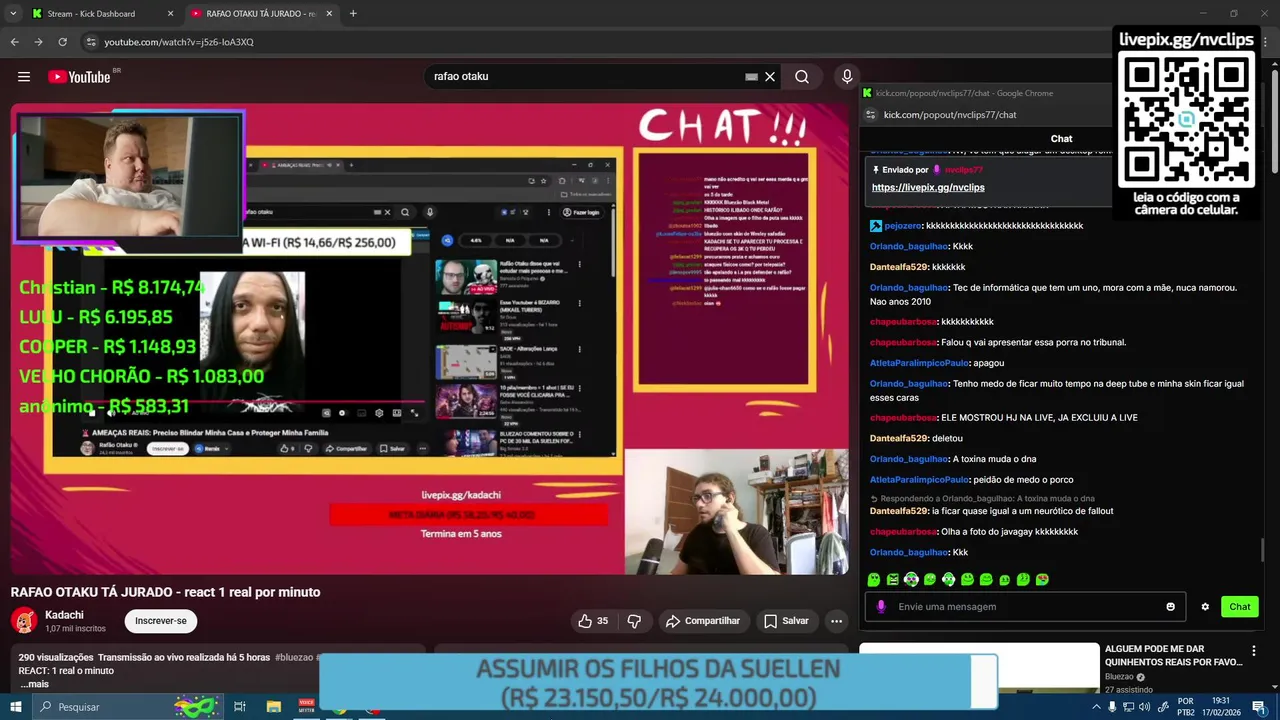Open the livepix.gg/nvclips link in chat
The width and height of the screenshot is (1280, 720).
(928, 187)
